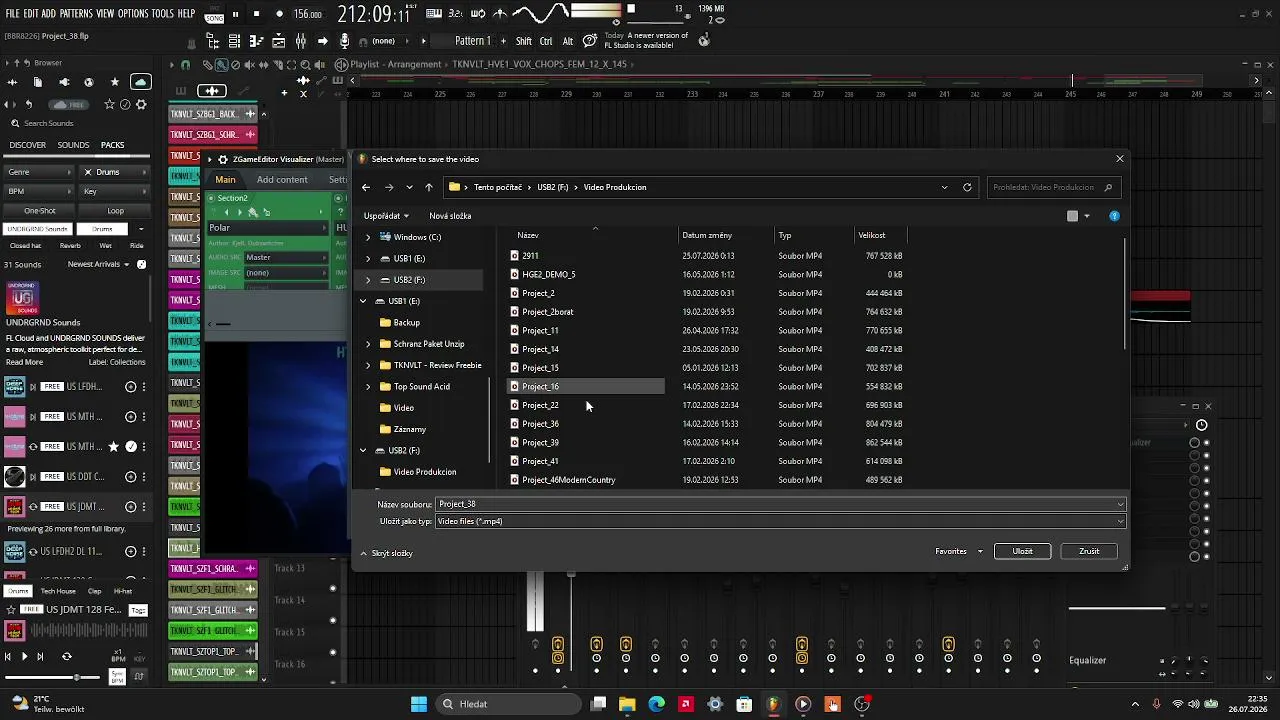
Task: Open the PATTERNS menu
Action: (x=76, y=14)
